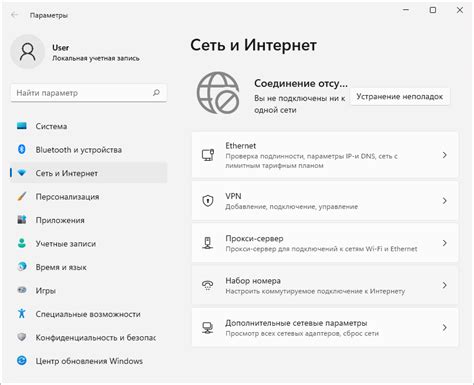Open the Прокси-сервер settings title
This screenshot has height=385, width=474.
[254, 238]
